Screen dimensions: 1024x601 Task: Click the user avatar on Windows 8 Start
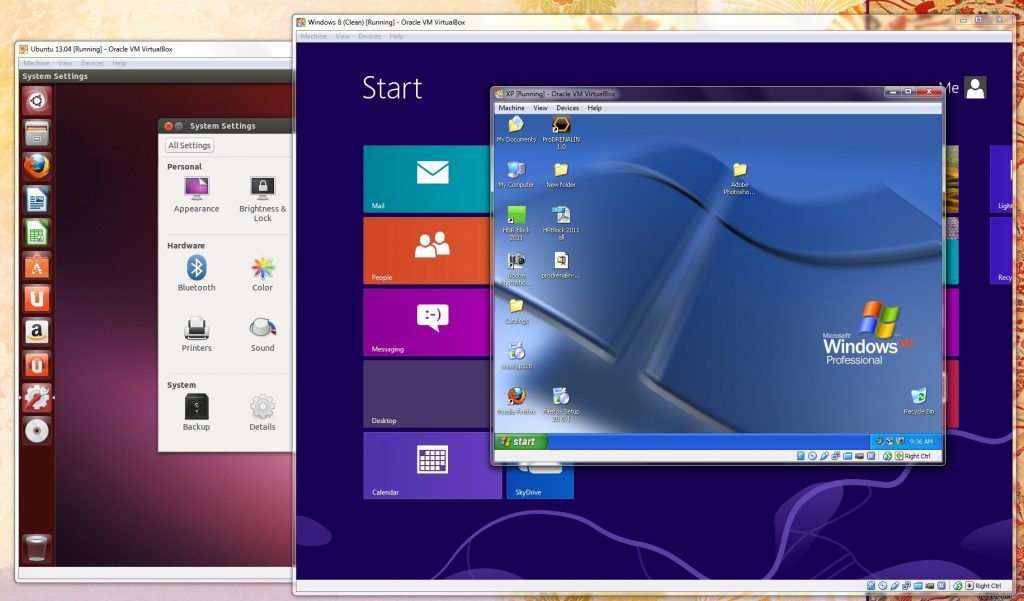click(x=975, y=88)
